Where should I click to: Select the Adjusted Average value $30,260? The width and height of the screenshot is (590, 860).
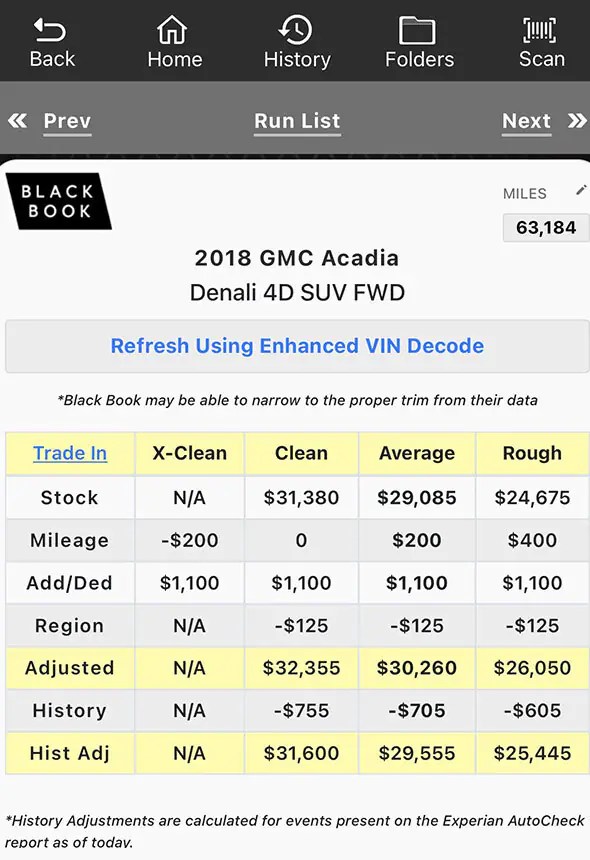[416, 668]
